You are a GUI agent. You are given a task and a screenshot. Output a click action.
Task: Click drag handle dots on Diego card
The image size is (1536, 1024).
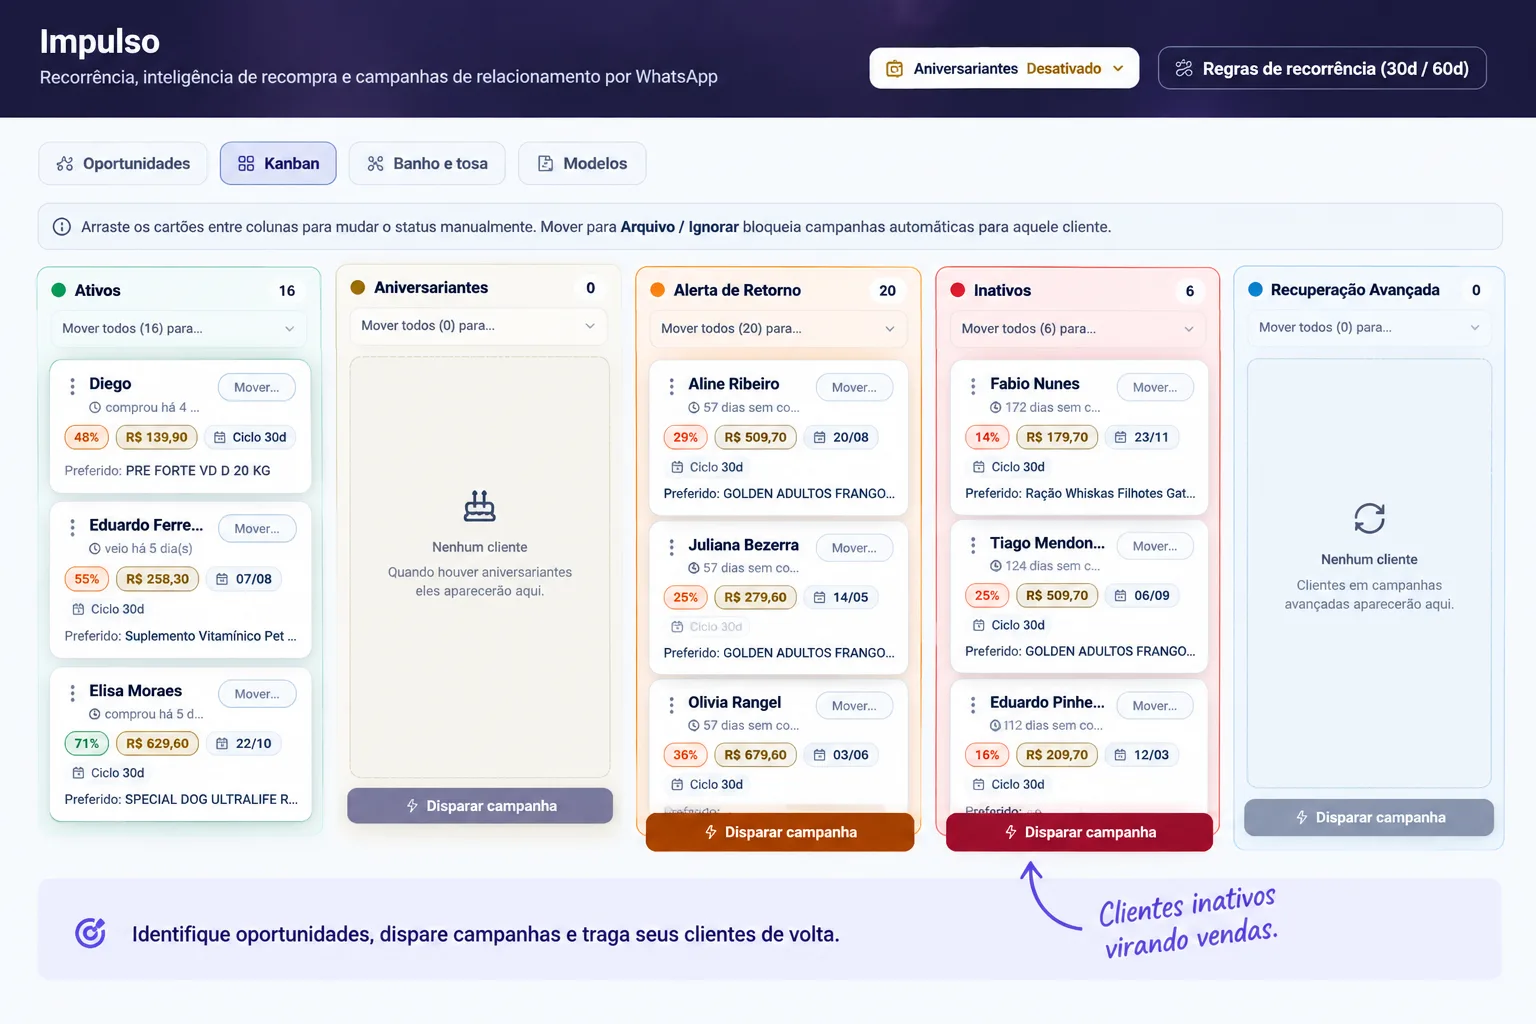72,386
